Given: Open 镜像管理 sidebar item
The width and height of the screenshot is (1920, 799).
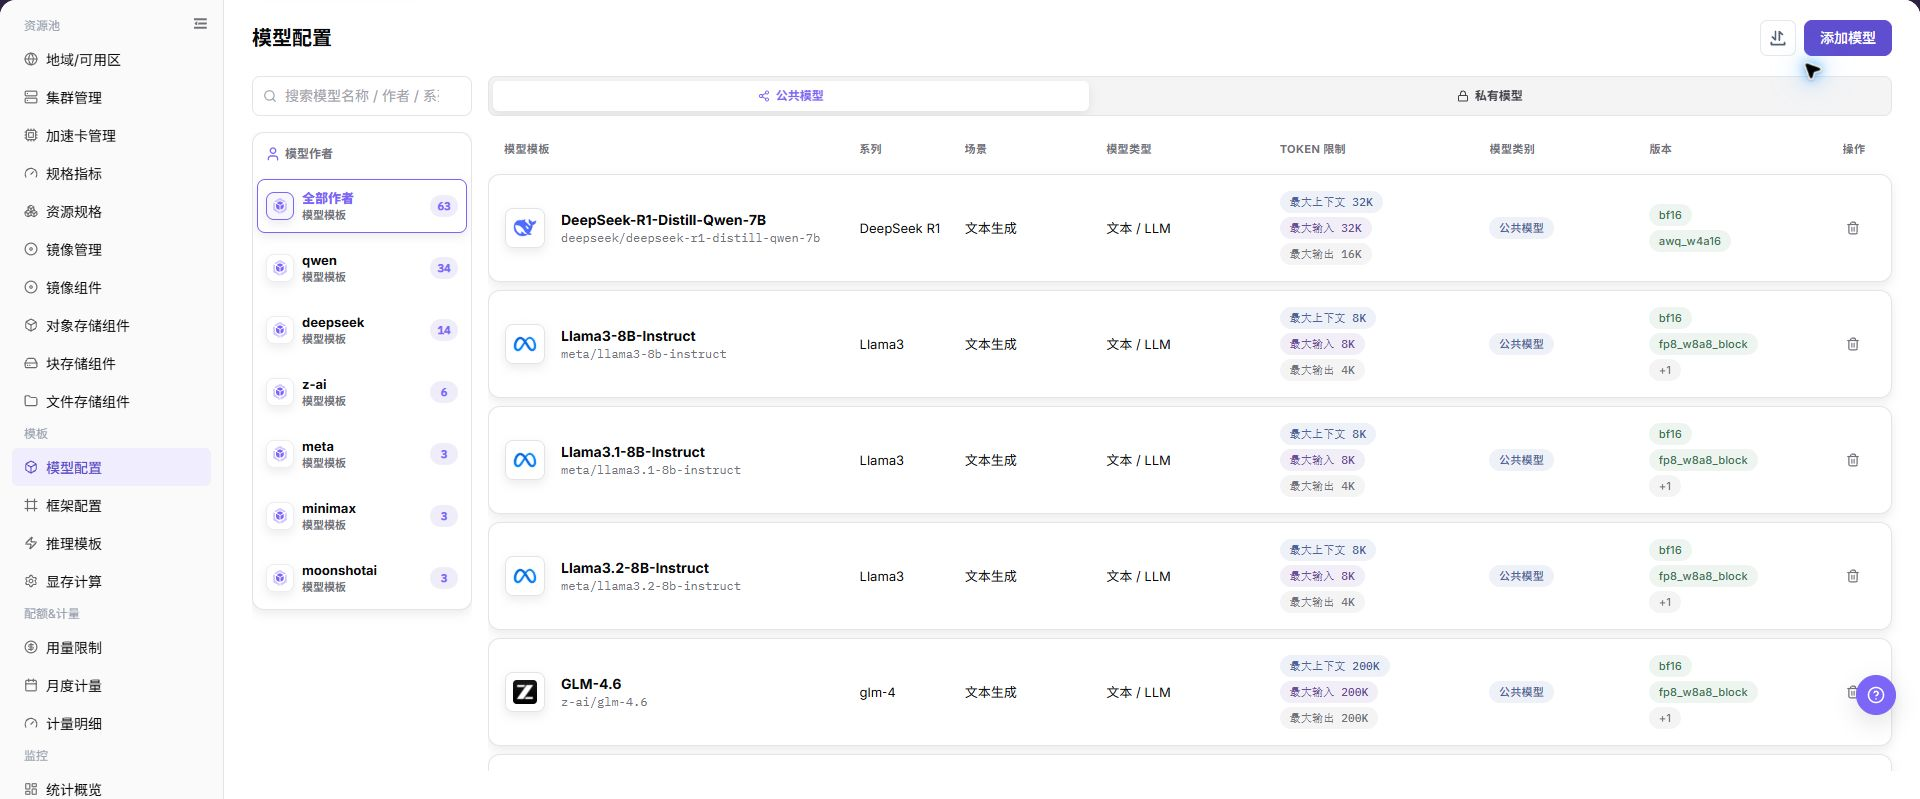Looking at the screenshot, I should (111, 250).
